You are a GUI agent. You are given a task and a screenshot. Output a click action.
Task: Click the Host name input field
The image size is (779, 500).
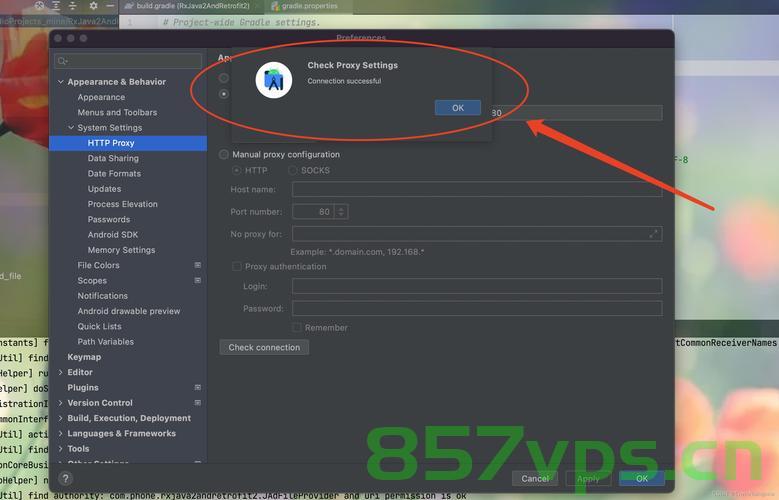click(477, 189)
